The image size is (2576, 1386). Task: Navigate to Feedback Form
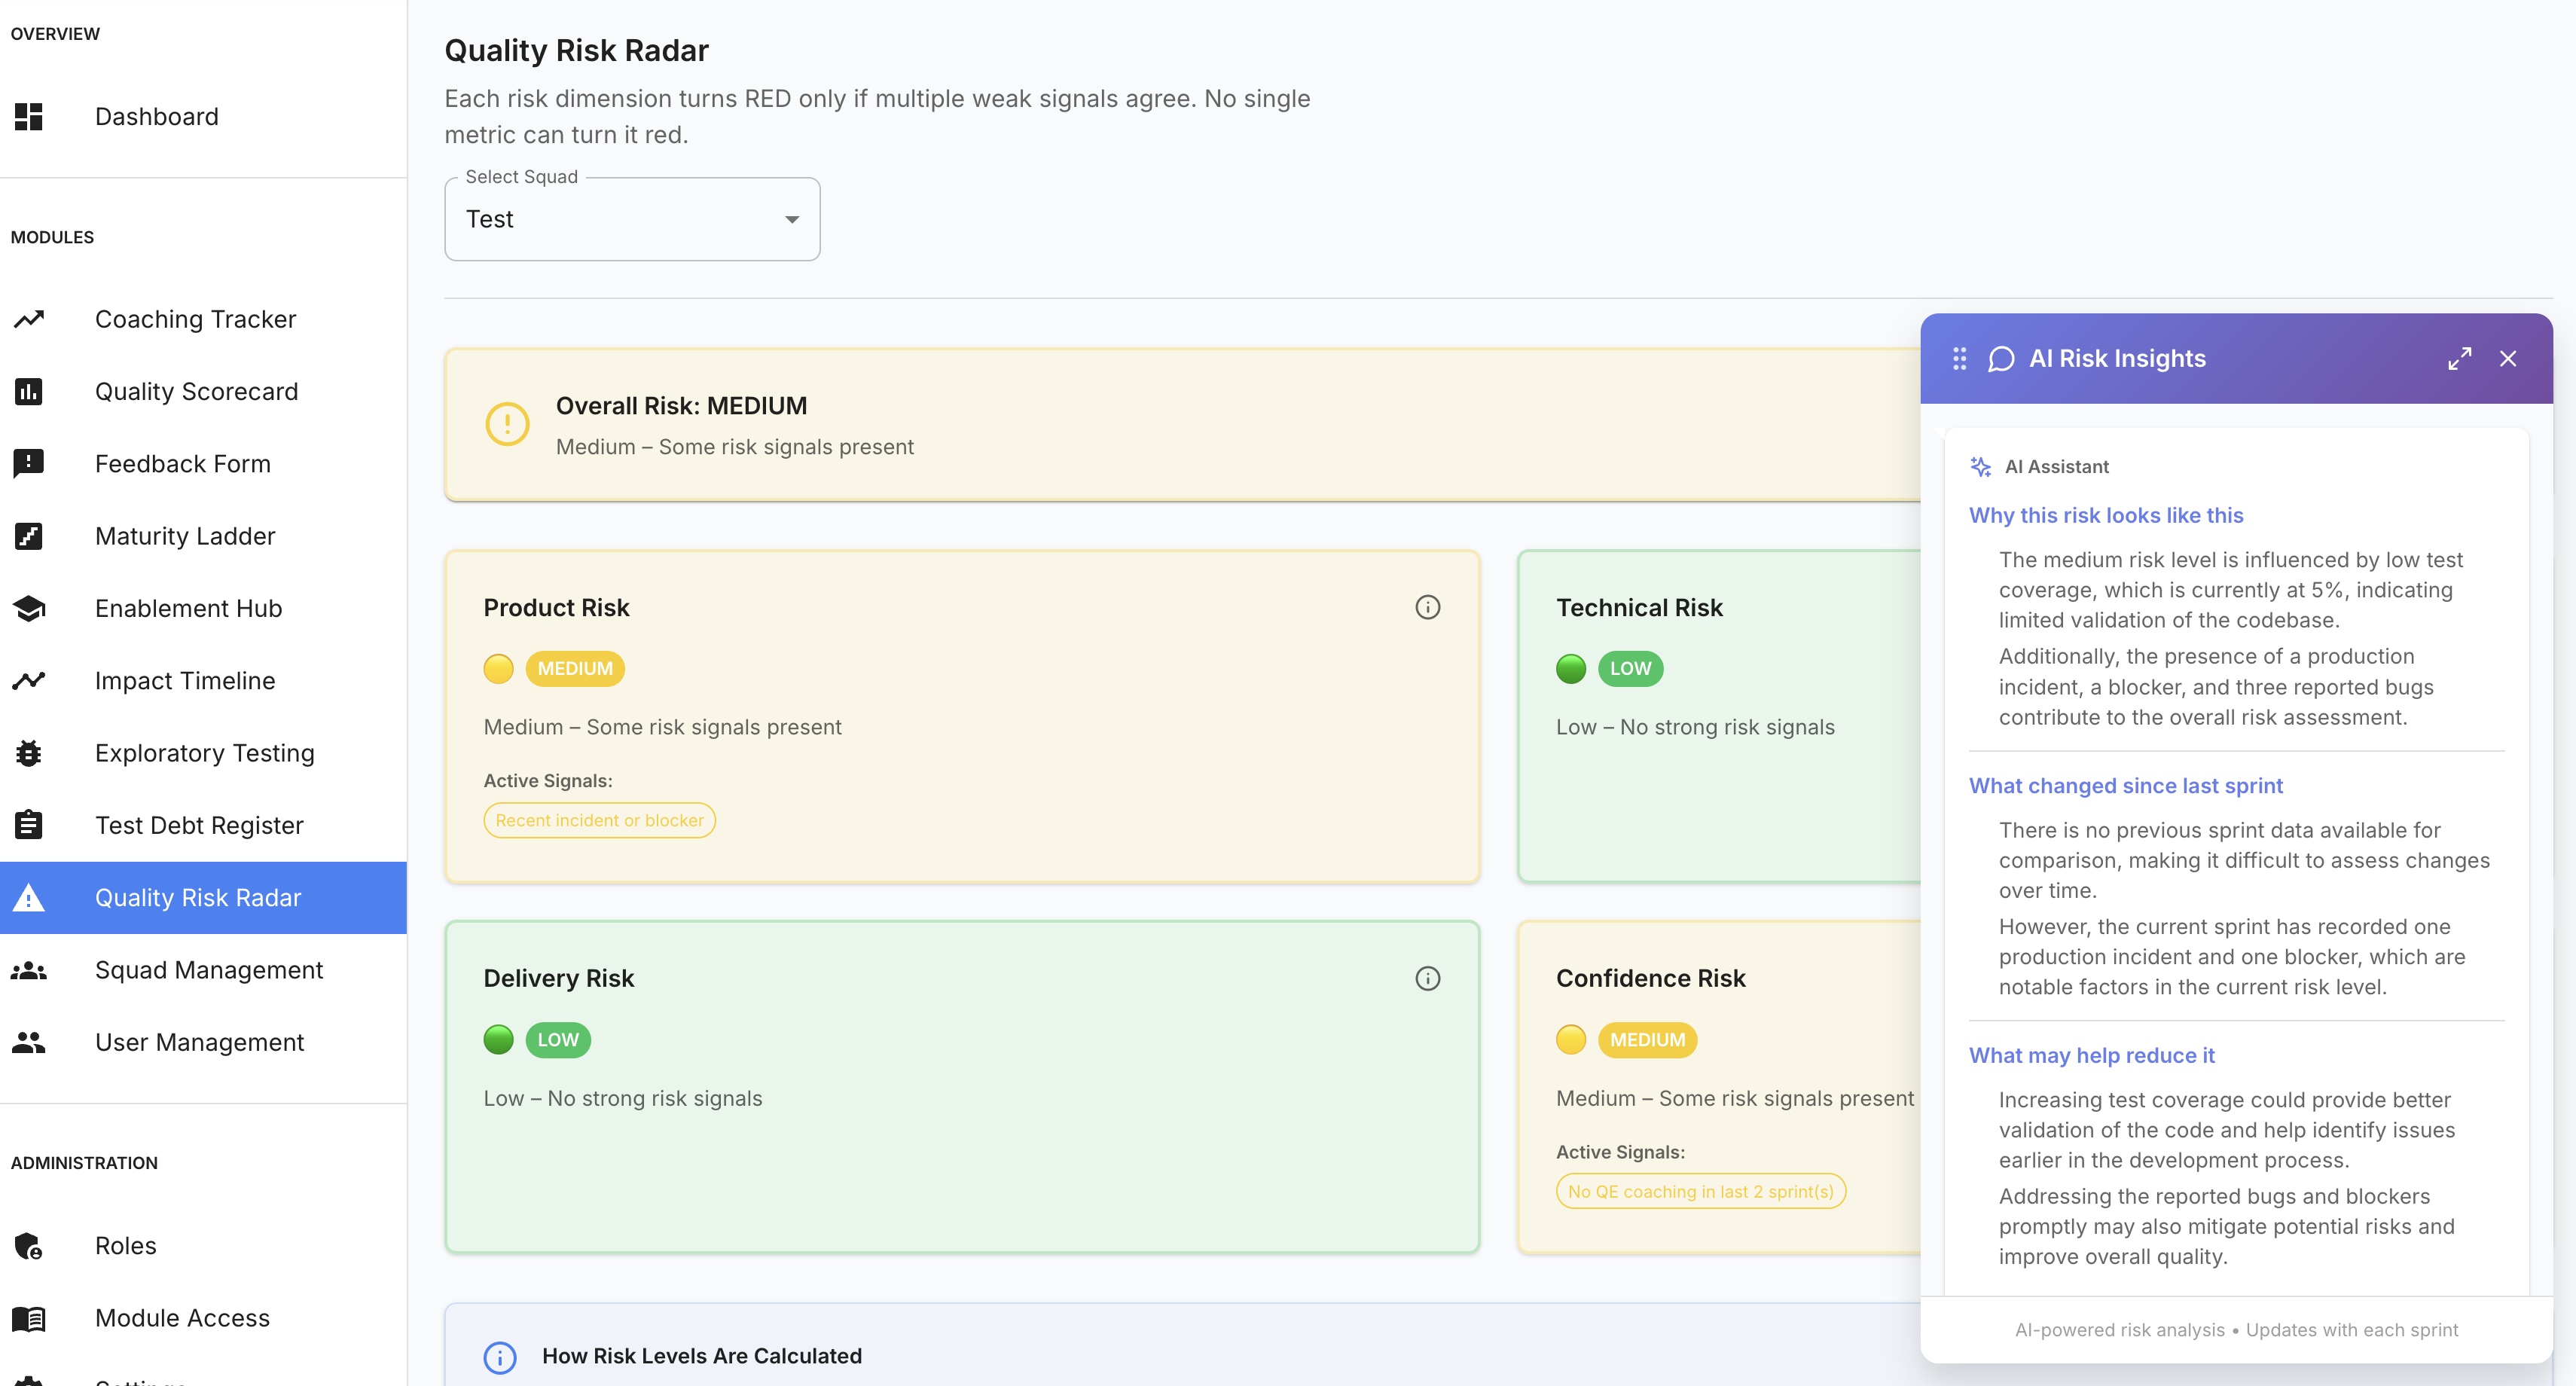pyautogui.click(x=203, y=464)
